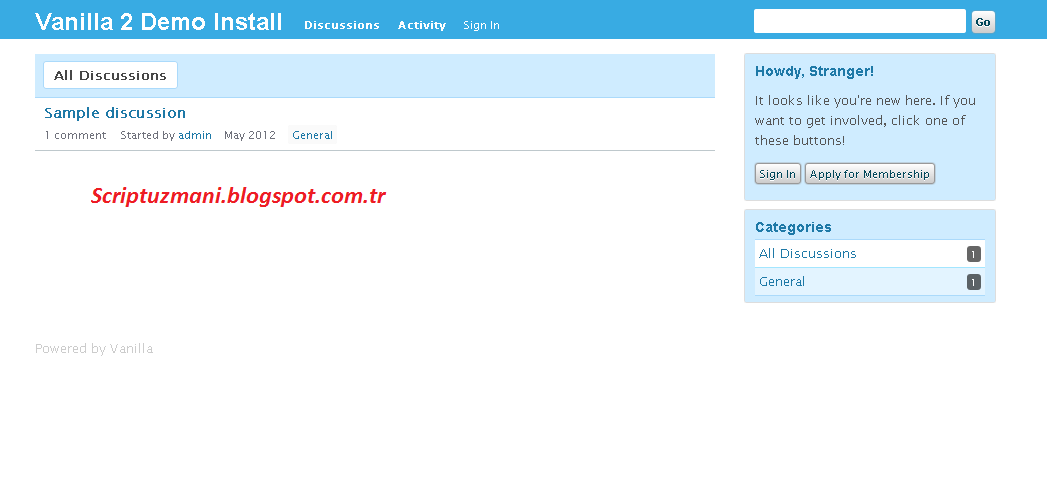Open the General category tag on discussion

tap(312, 135)
